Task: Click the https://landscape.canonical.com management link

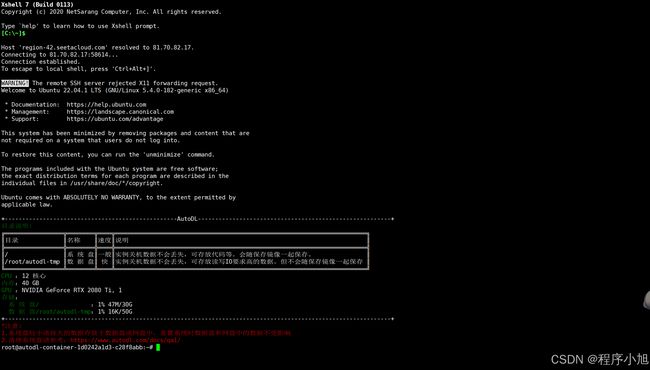Action: [120, 111]
